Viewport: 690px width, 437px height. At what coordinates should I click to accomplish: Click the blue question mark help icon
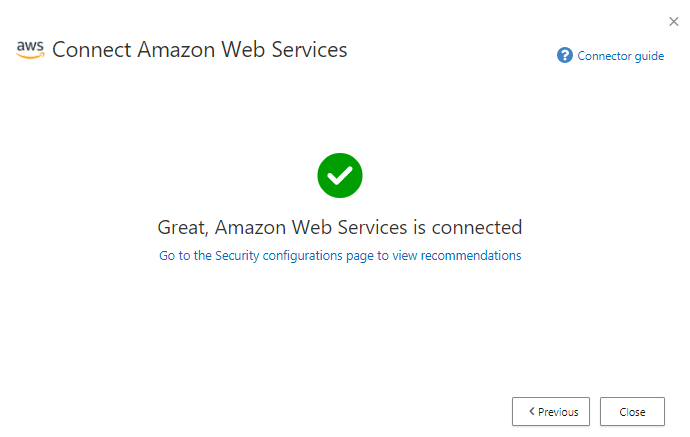tap(565, 55)
